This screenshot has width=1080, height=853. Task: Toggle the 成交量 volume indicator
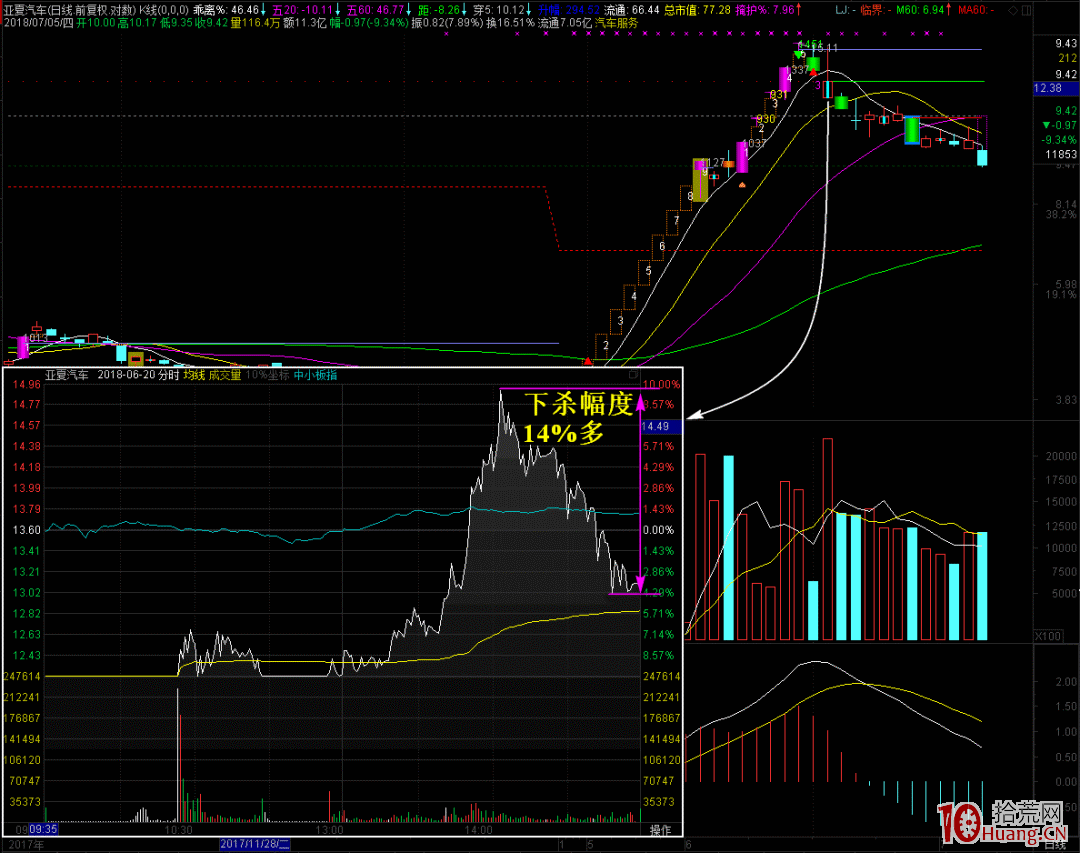pos(225,376)
